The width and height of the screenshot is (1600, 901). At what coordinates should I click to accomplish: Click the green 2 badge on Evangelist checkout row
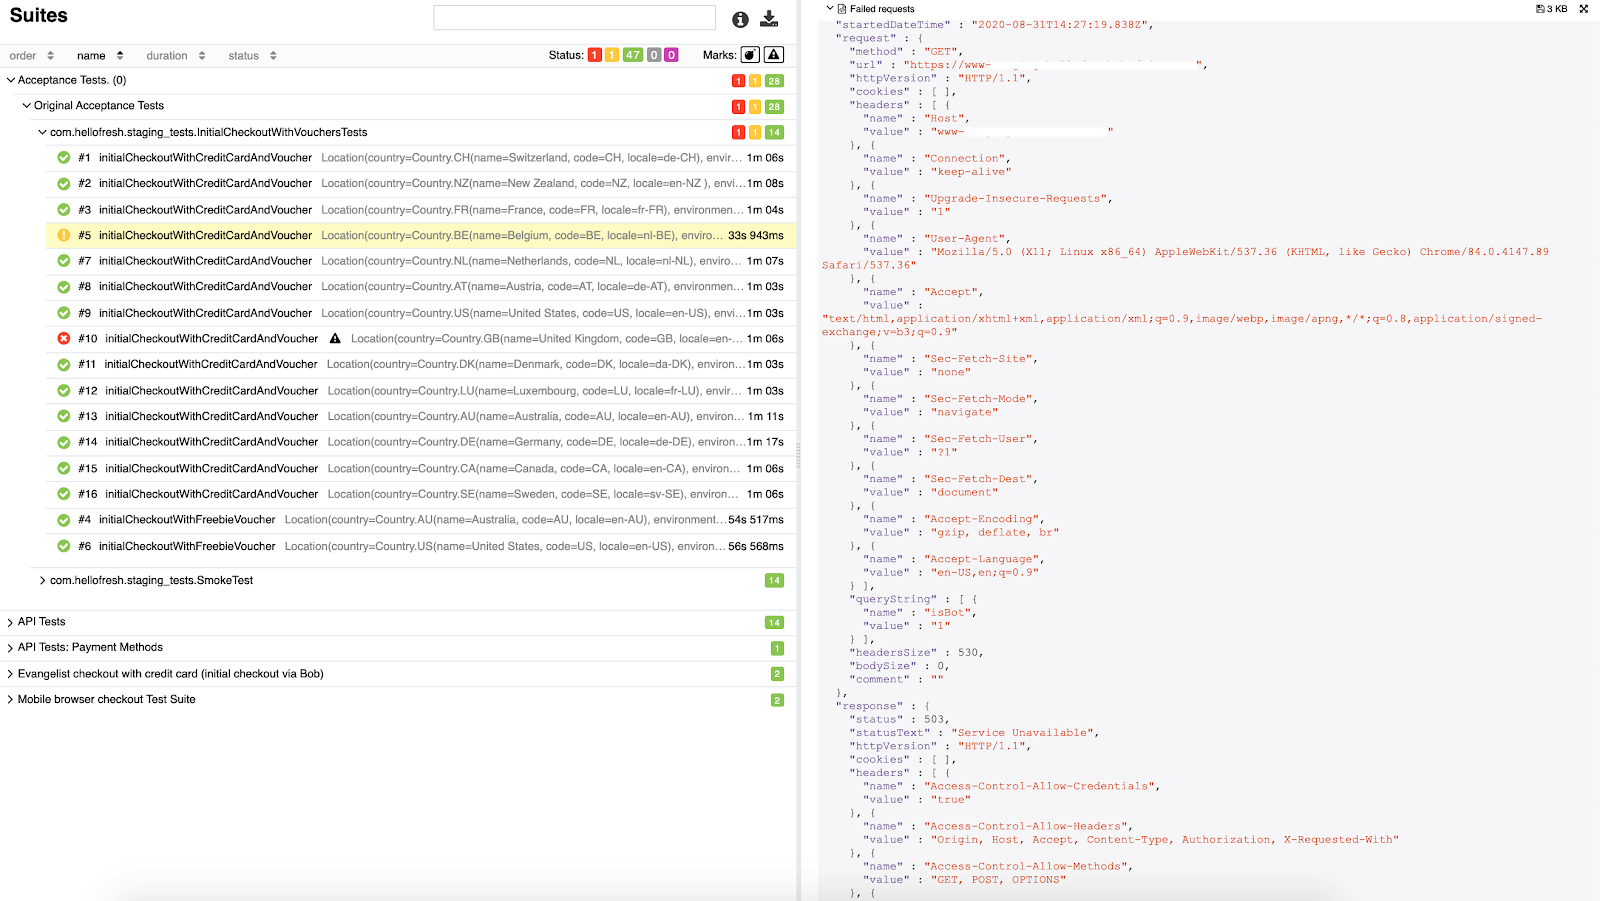click(x=777, y=674)
